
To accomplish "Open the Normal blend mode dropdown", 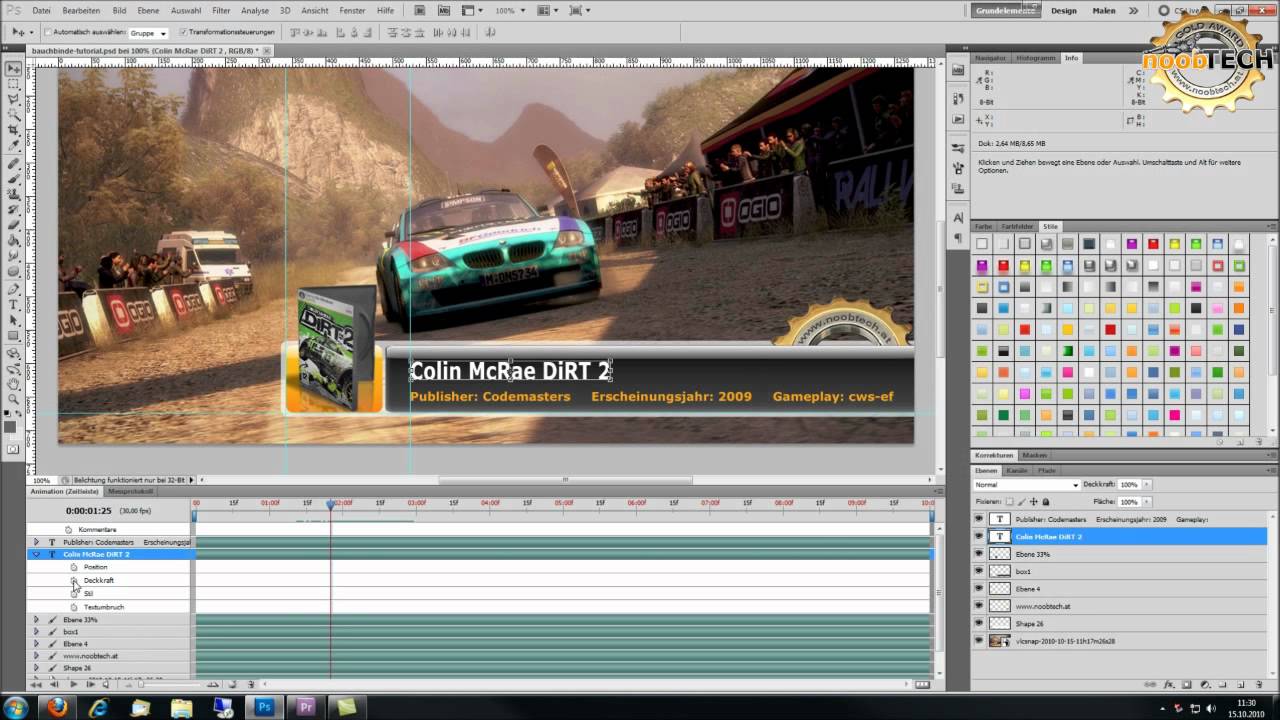I will tap(1027, 485).
